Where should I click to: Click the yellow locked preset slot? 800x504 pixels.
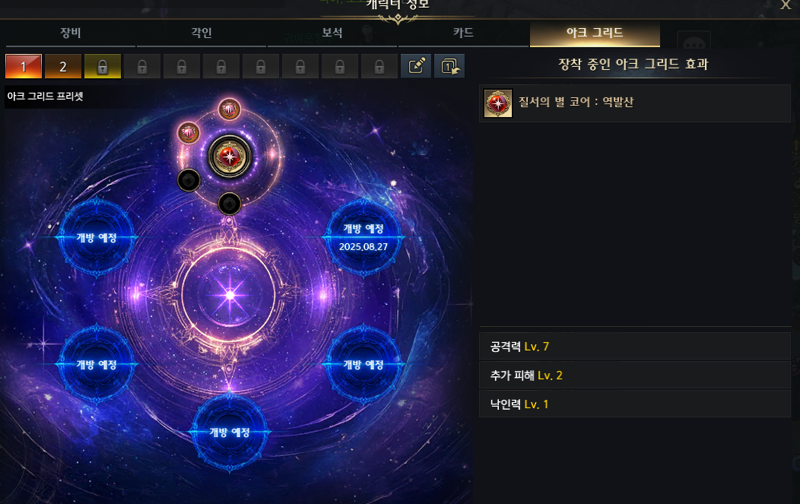[103, 66]
